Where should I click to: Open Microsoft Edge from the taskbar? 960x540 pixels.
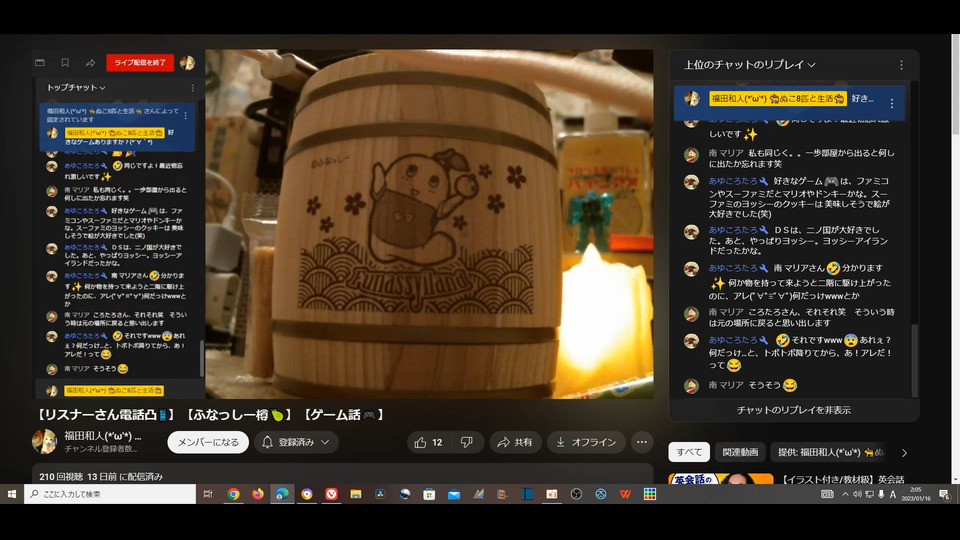tap(282, 494)
